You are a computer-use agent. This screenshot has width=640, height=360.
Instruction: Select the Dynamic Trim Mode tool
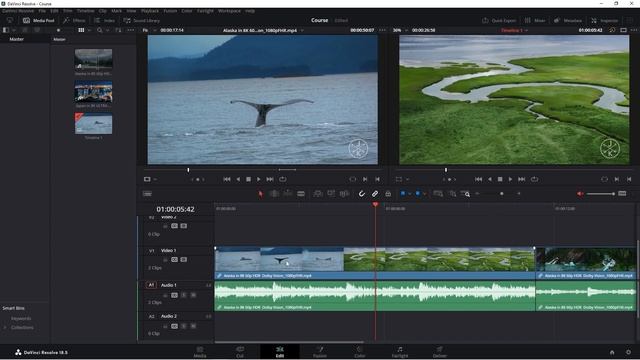pyautogui.click(x=287, y=194)
